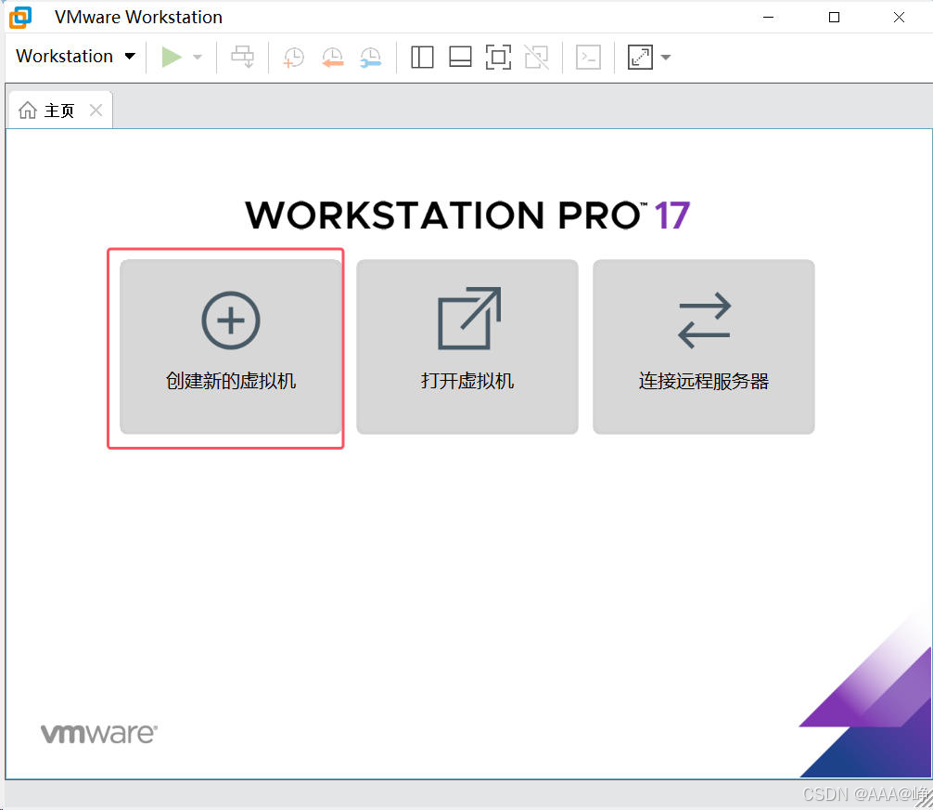Click the Unity mode toolbar icon
Image resolution: width=933 pixels, height=810 pixels.
(536, 57)
